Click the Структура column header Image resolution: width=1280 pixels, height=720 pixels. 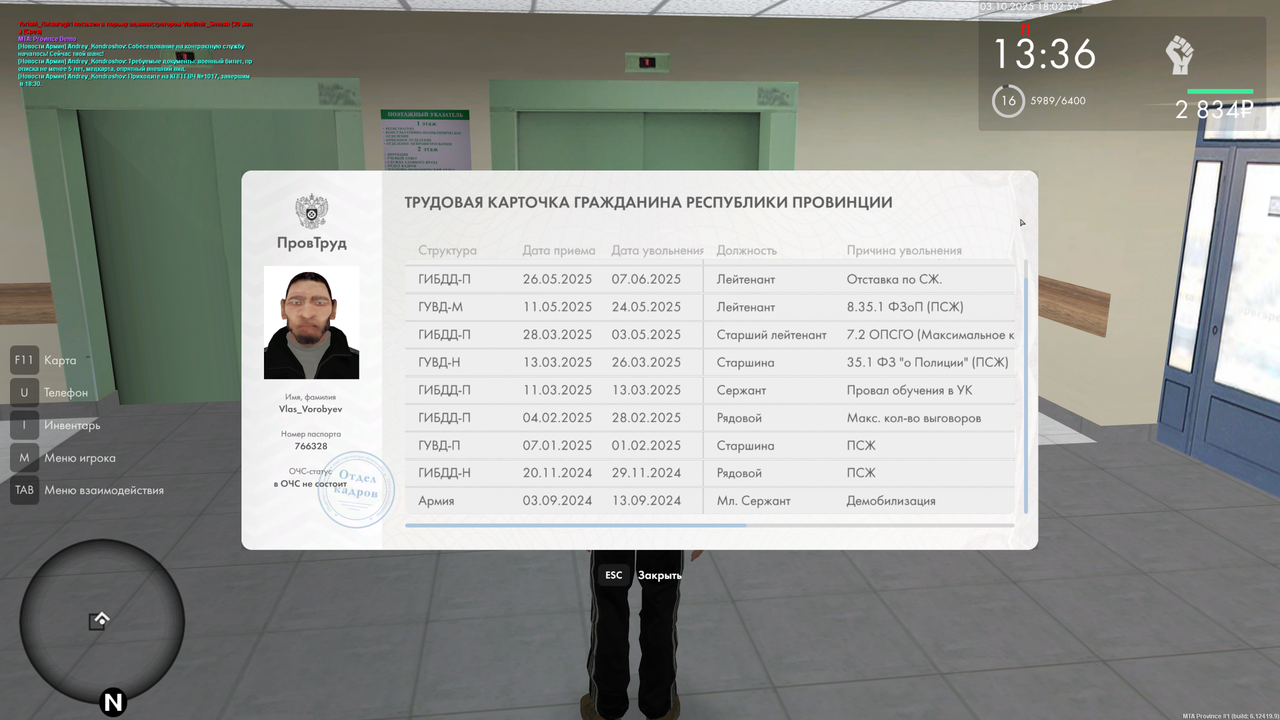[447, 250]
